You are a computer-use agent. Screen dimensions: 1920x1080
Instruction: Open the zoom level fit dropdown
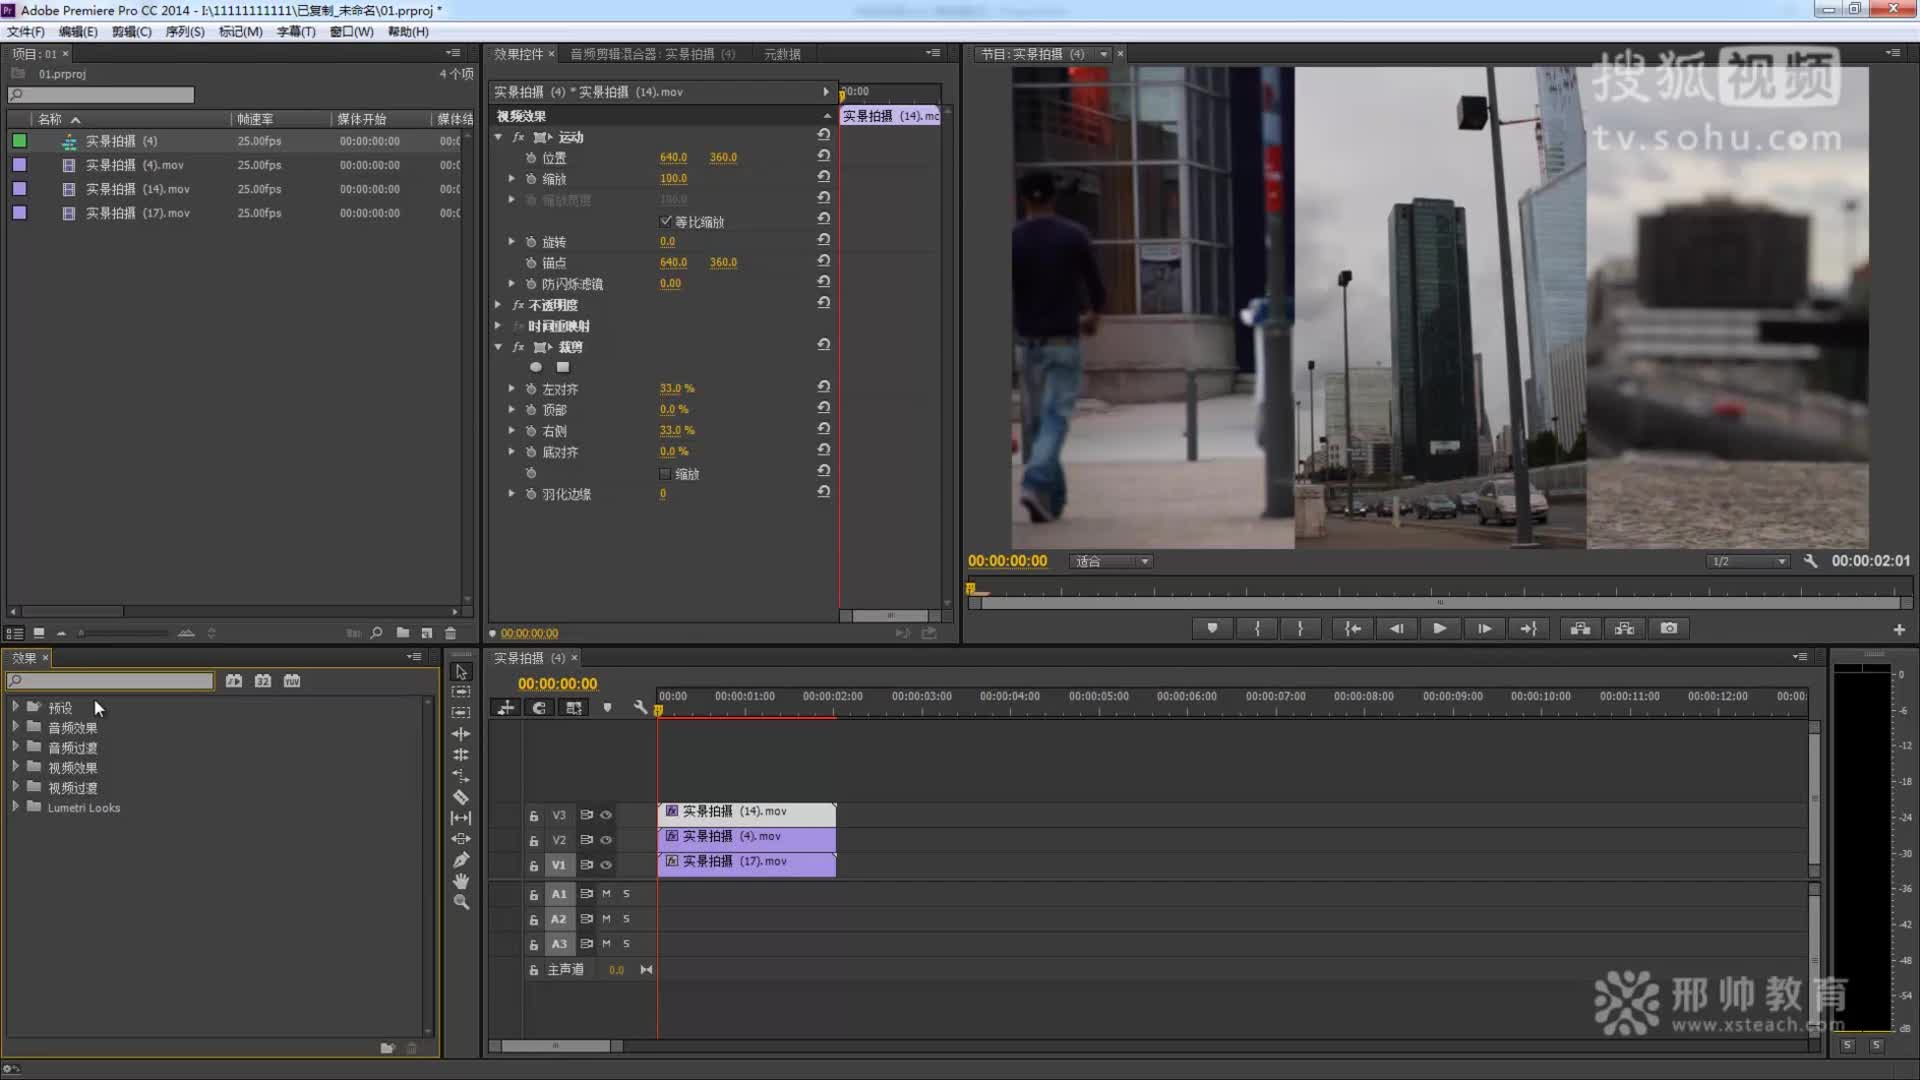tap(1111, 562)
